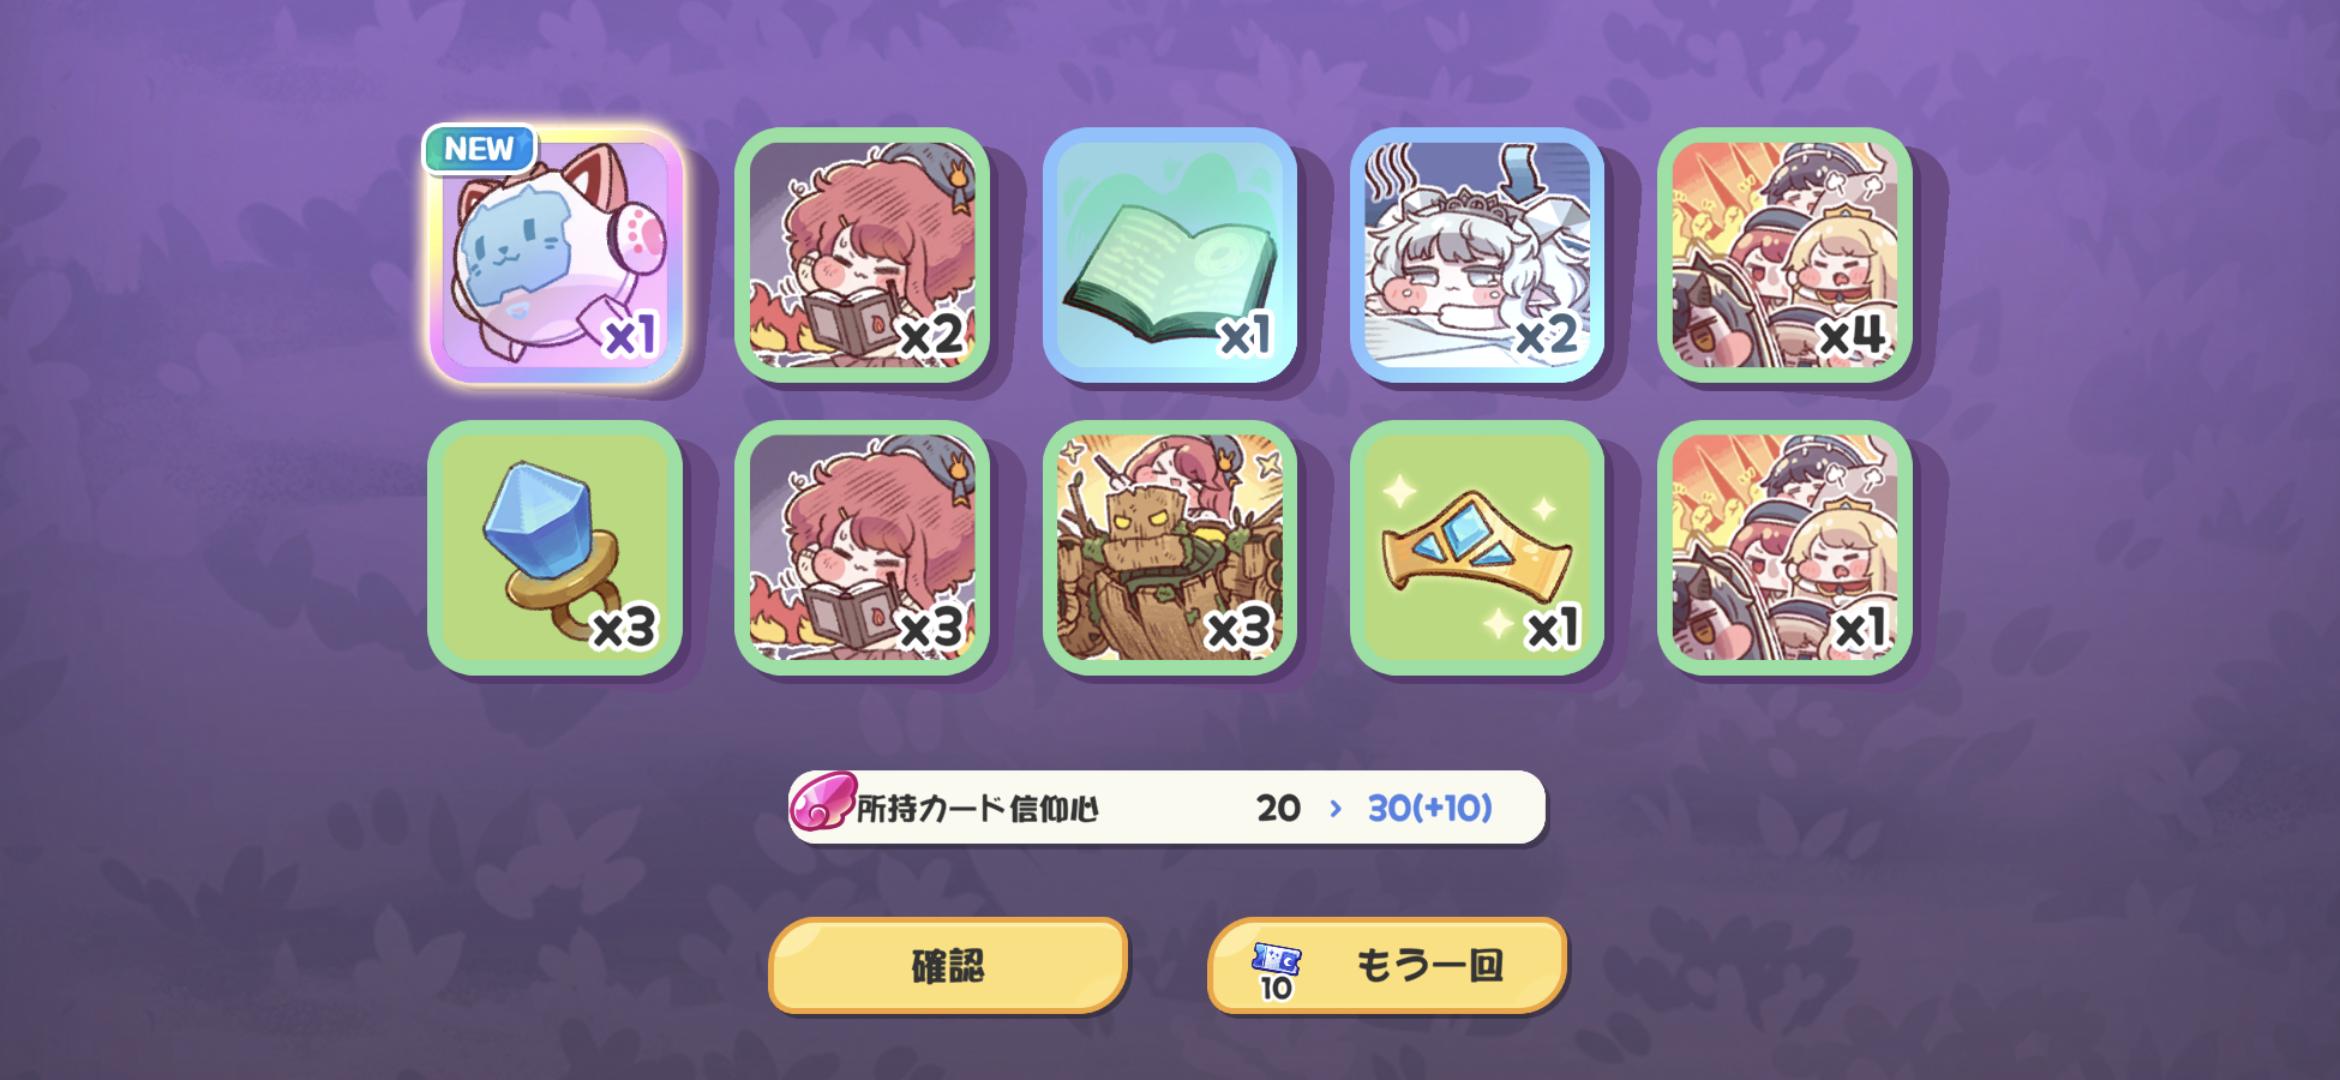Select the reading girl card x3
This screenshot has width=2340, height=1080.
point(862,548)
